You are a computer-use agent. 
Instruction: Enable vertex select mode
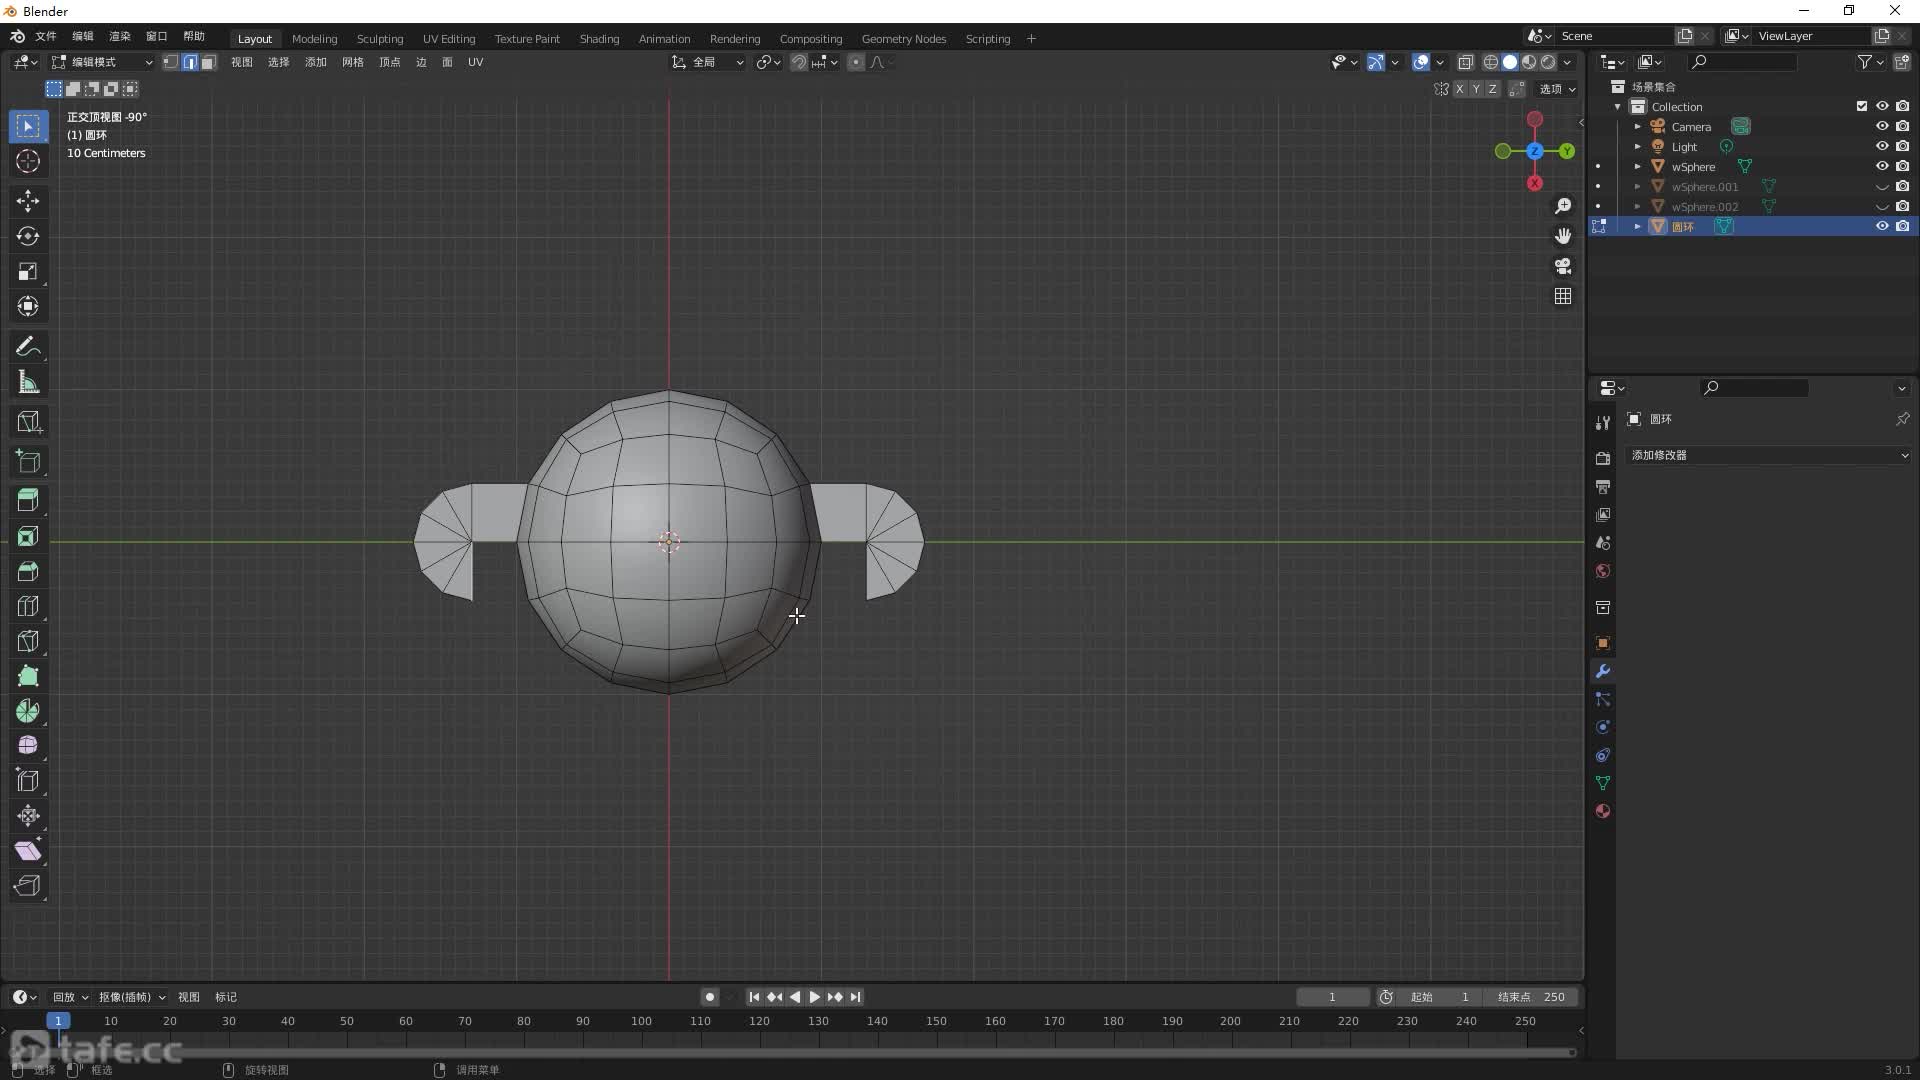(x=171, y=62)
